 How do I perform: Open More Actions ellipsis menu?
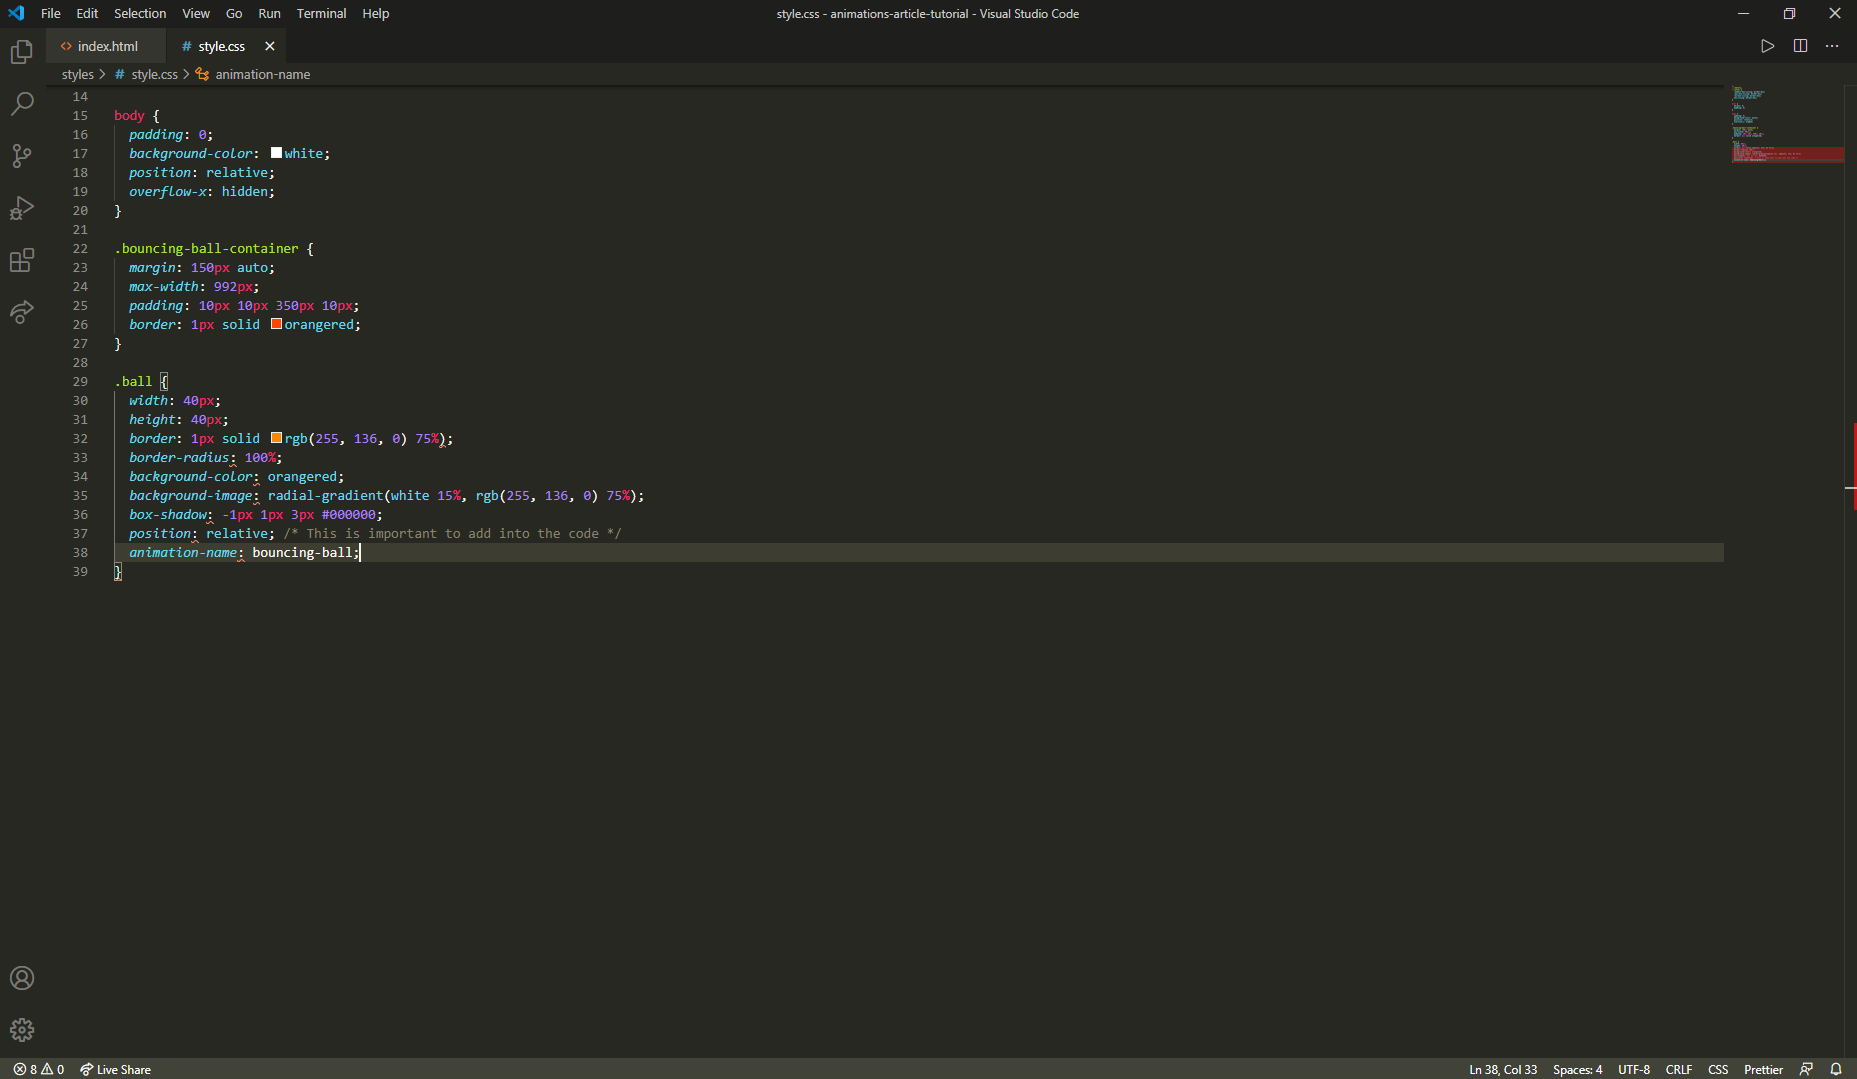pos(1832,46)
